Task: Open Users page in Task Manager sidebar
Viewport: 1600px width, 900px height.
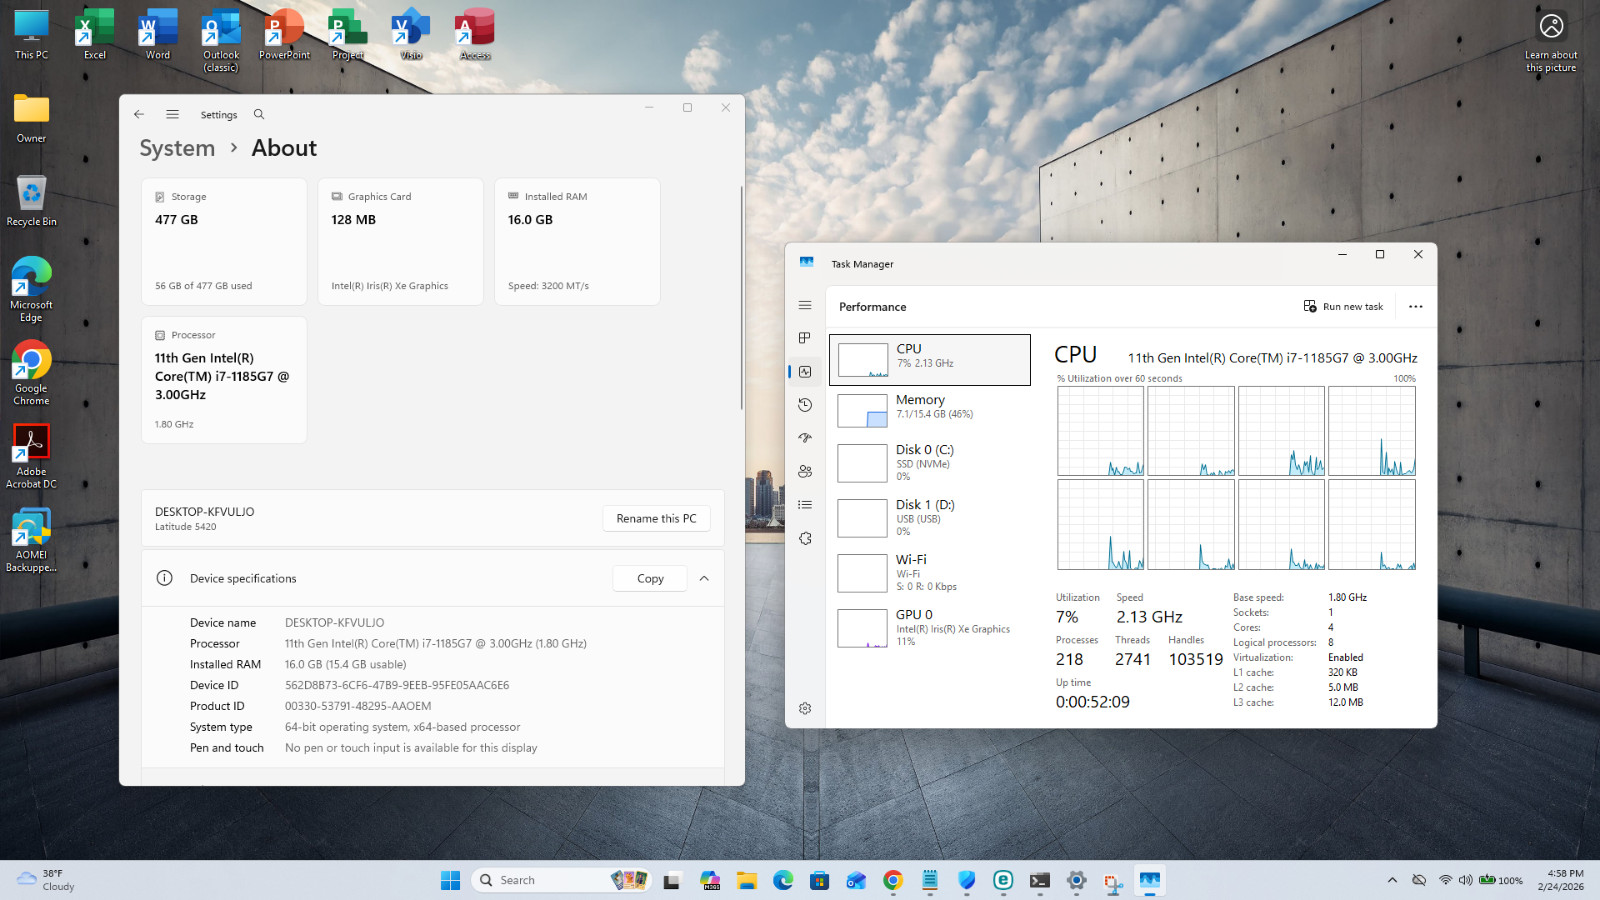Action: (x=805, y=471)
